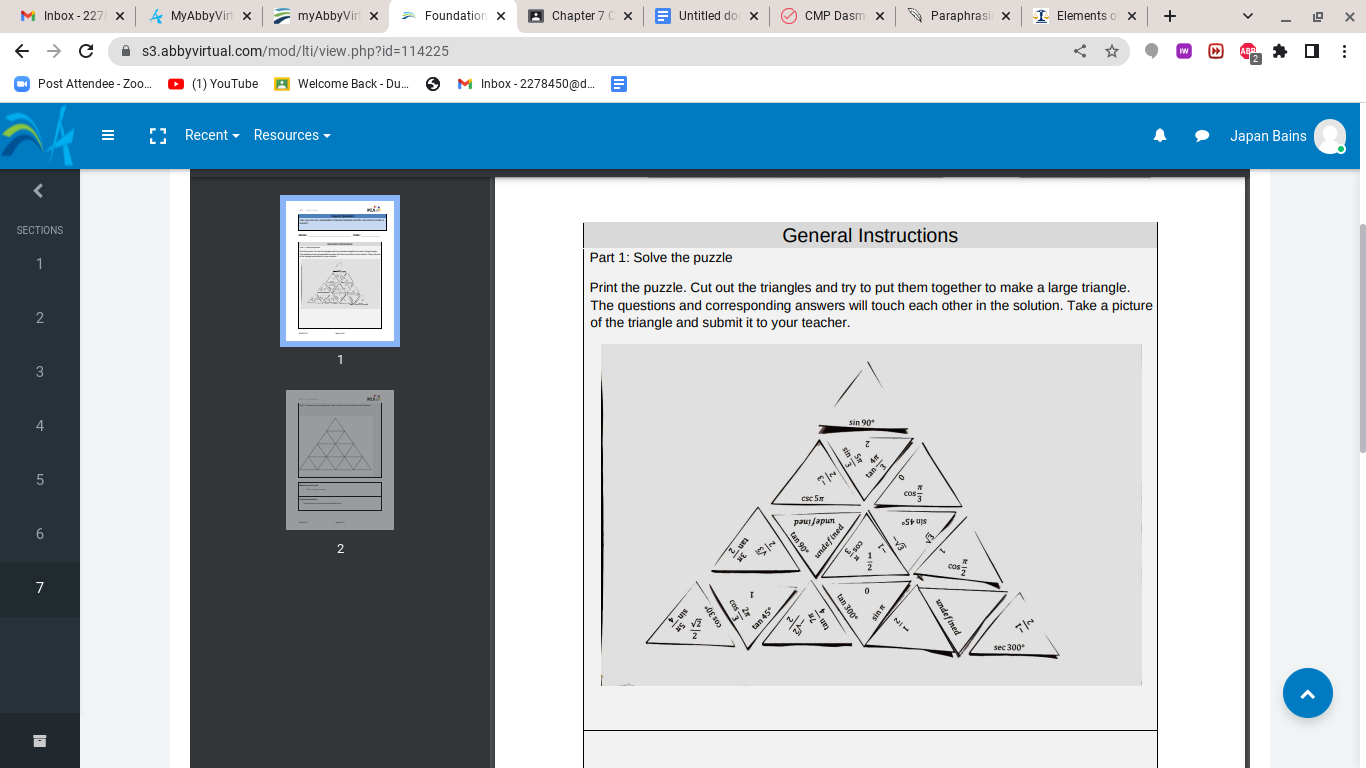Click the scroll-to-top round button
Screen dimensions: 1366x768
click(x=1308, y=693)
